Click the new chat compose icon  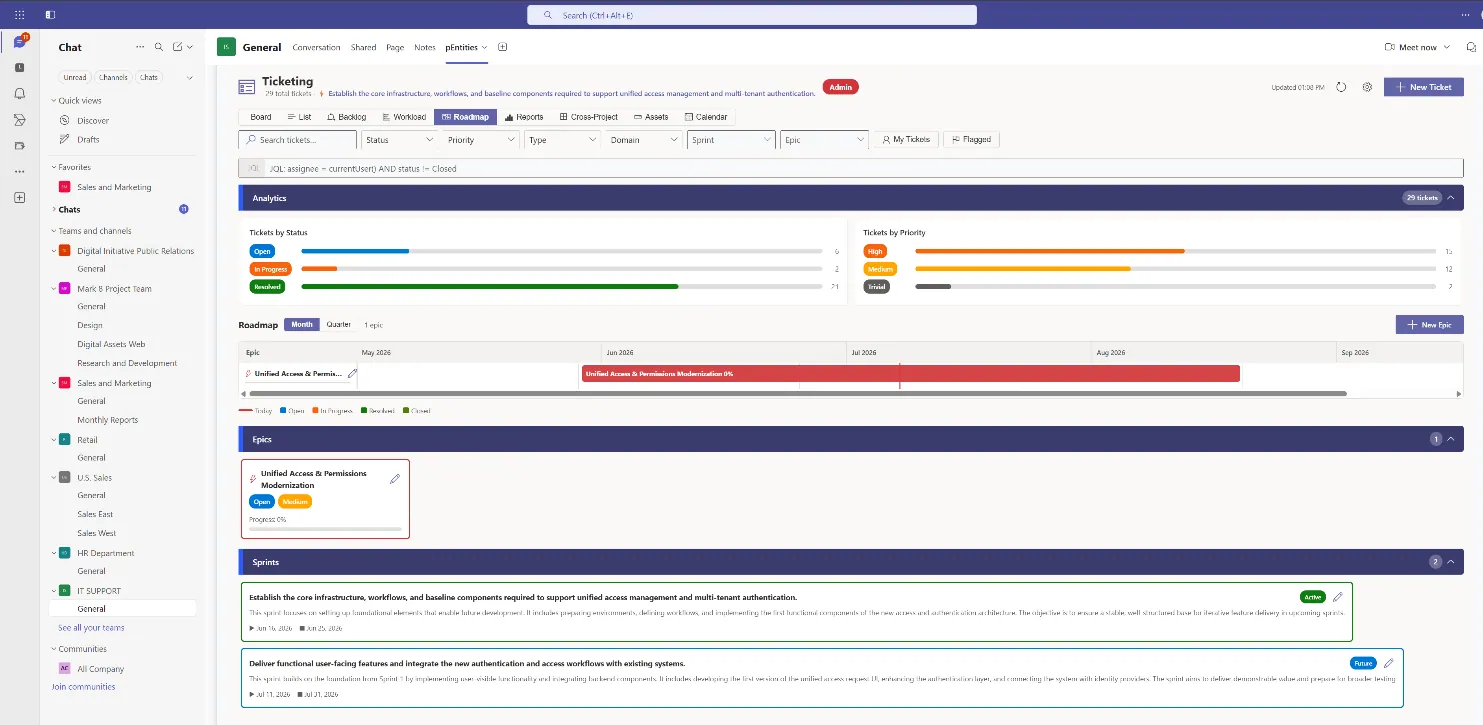pyautogui.click(x=177, y=47)
